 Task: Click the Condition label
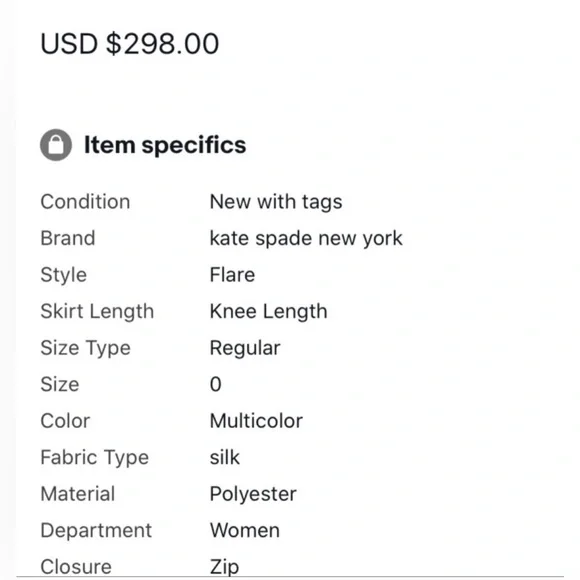85,202
